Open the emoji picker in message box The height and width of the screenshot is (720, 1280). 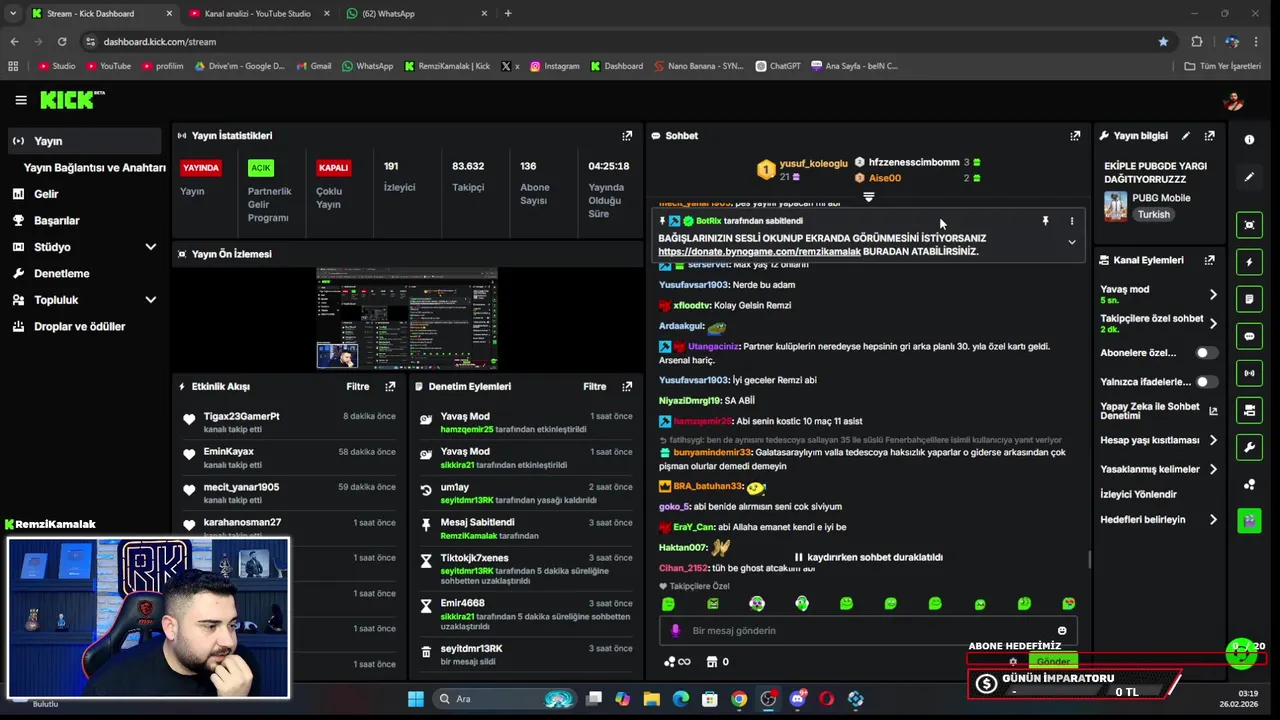(1062, 631)
